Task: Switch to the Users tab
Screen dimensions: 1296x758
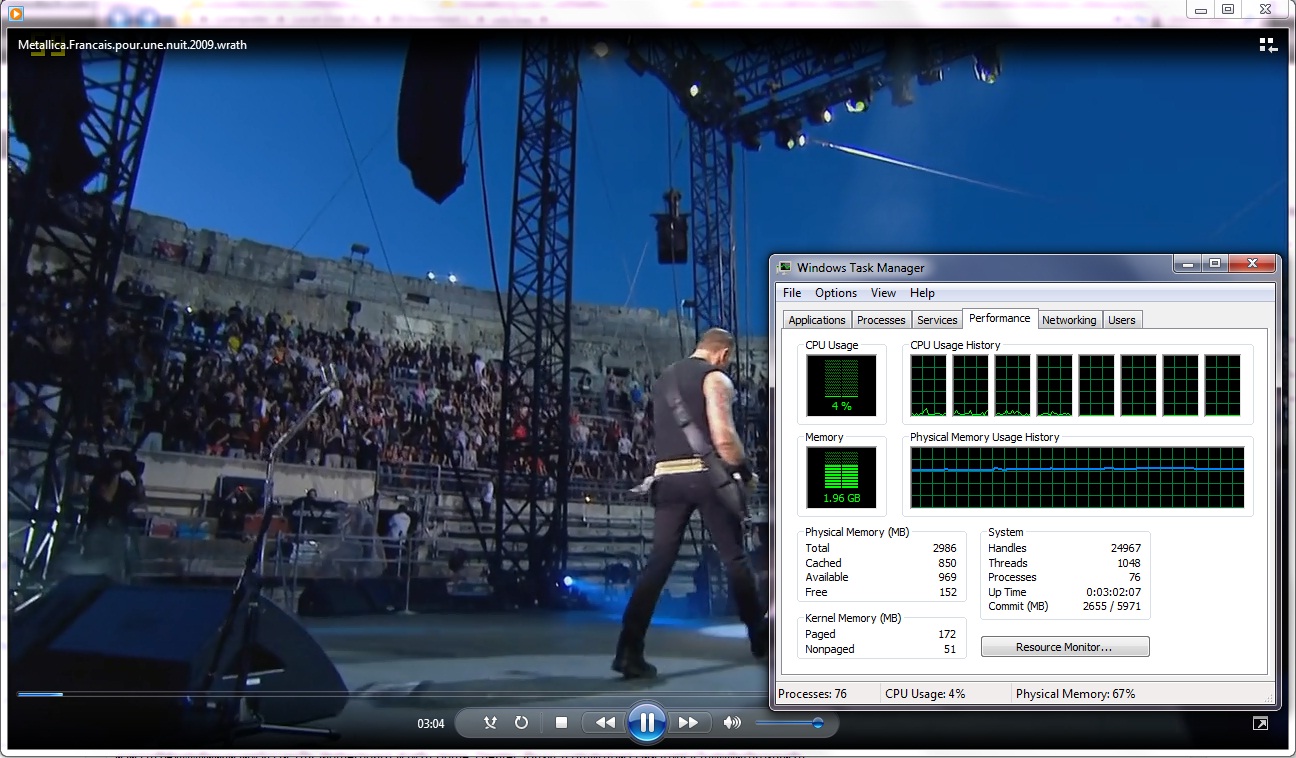Action: pyautogui.click(x=1122, y=320)
